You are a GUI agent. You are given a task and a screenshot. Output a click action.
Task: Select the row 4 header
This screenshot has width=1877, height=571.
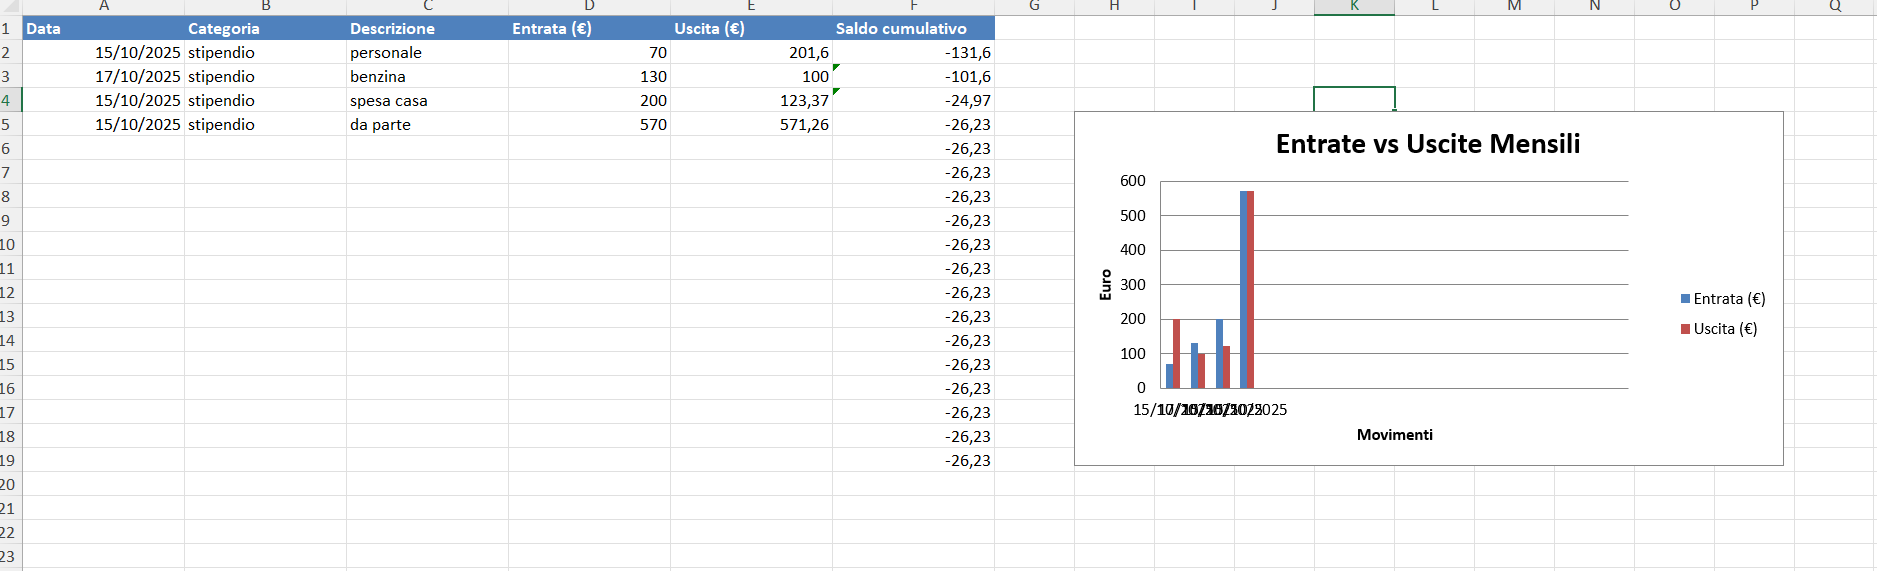[x=8, y=100]
